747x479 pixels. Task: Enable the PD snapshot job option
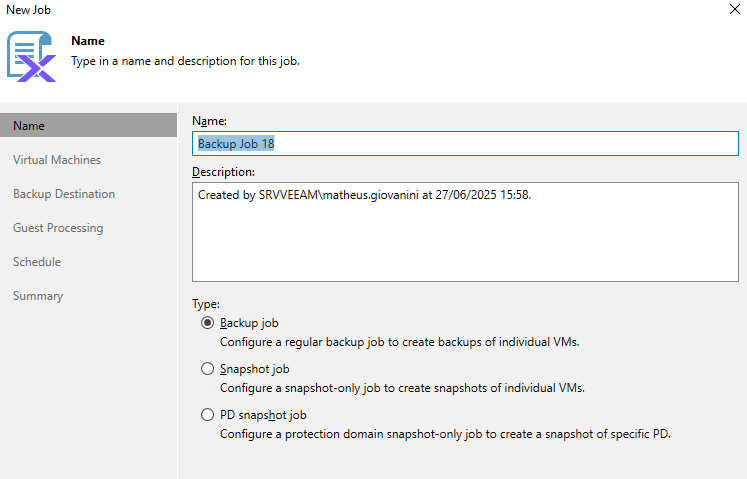[x=207, y=415]
